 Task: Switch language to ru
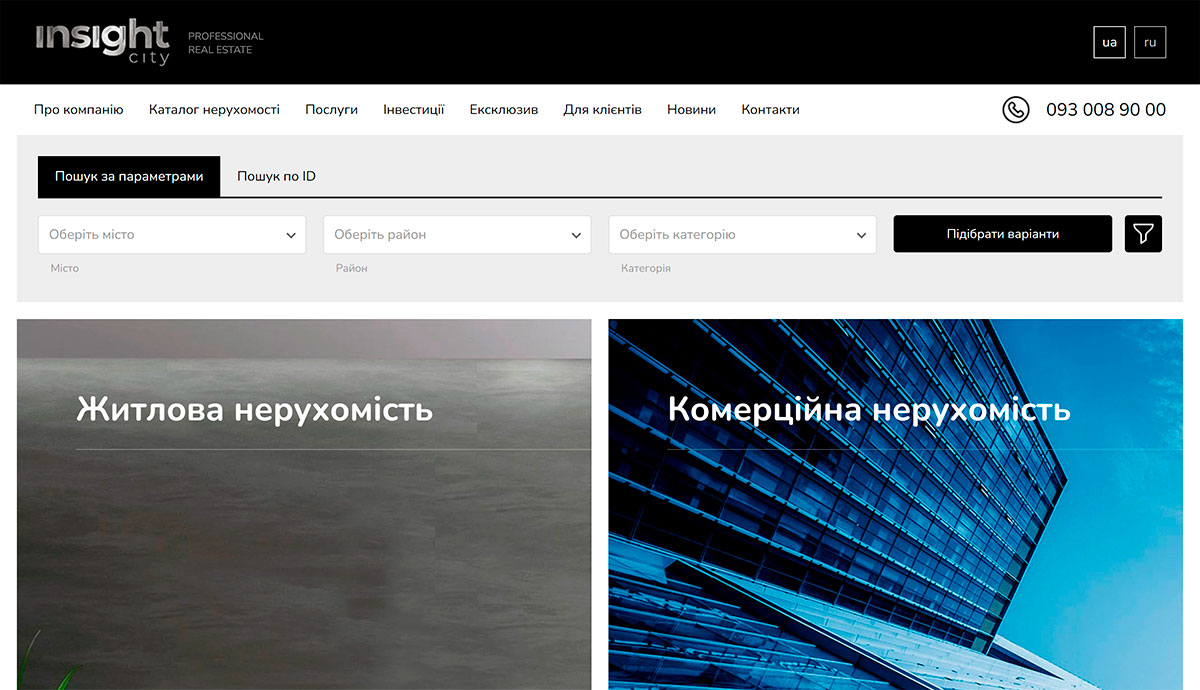1150,43
